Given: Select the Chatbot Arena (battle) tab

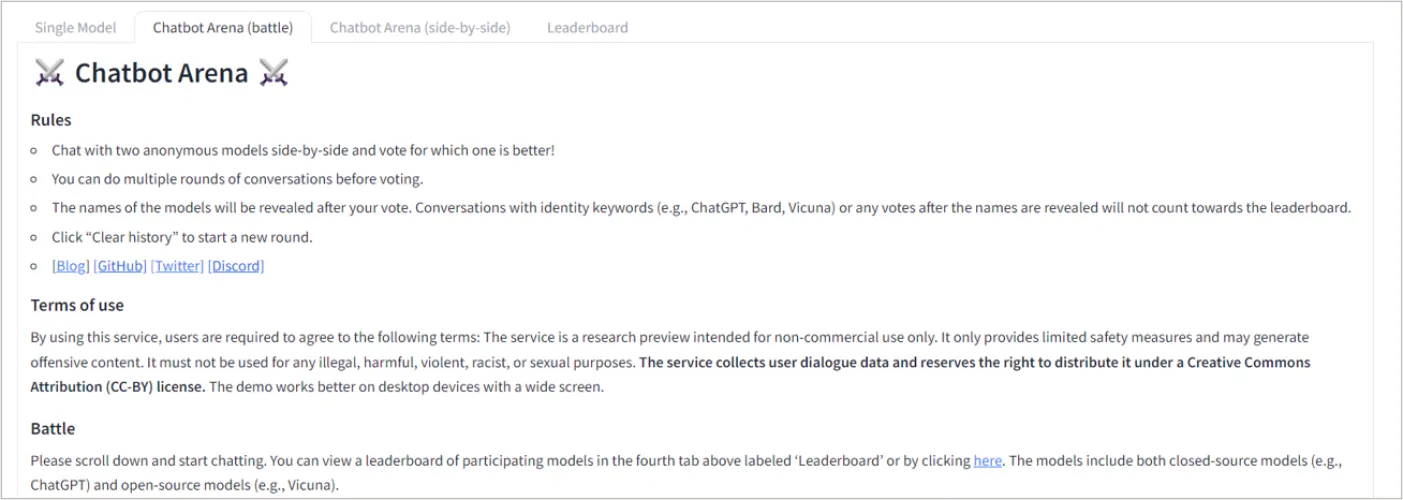Looking at the screenshot, I should click(x=223, y=28).
